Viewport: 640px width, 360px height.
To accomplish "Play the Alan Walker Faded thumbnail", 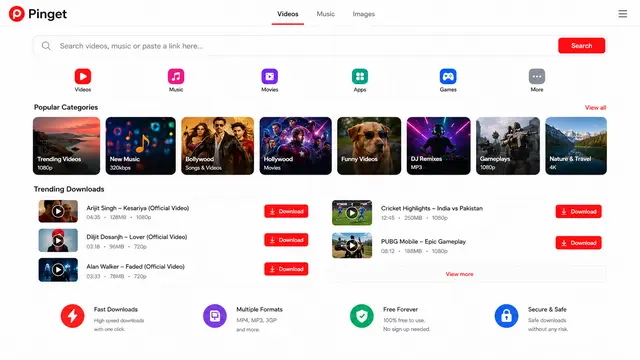I will coord(58,270).
